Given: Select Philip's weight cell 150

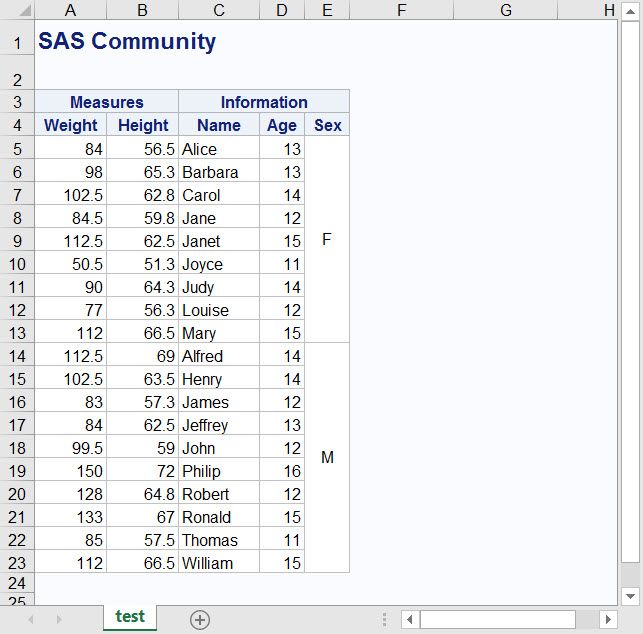Looking at the screenshot, I should [71, 470].
